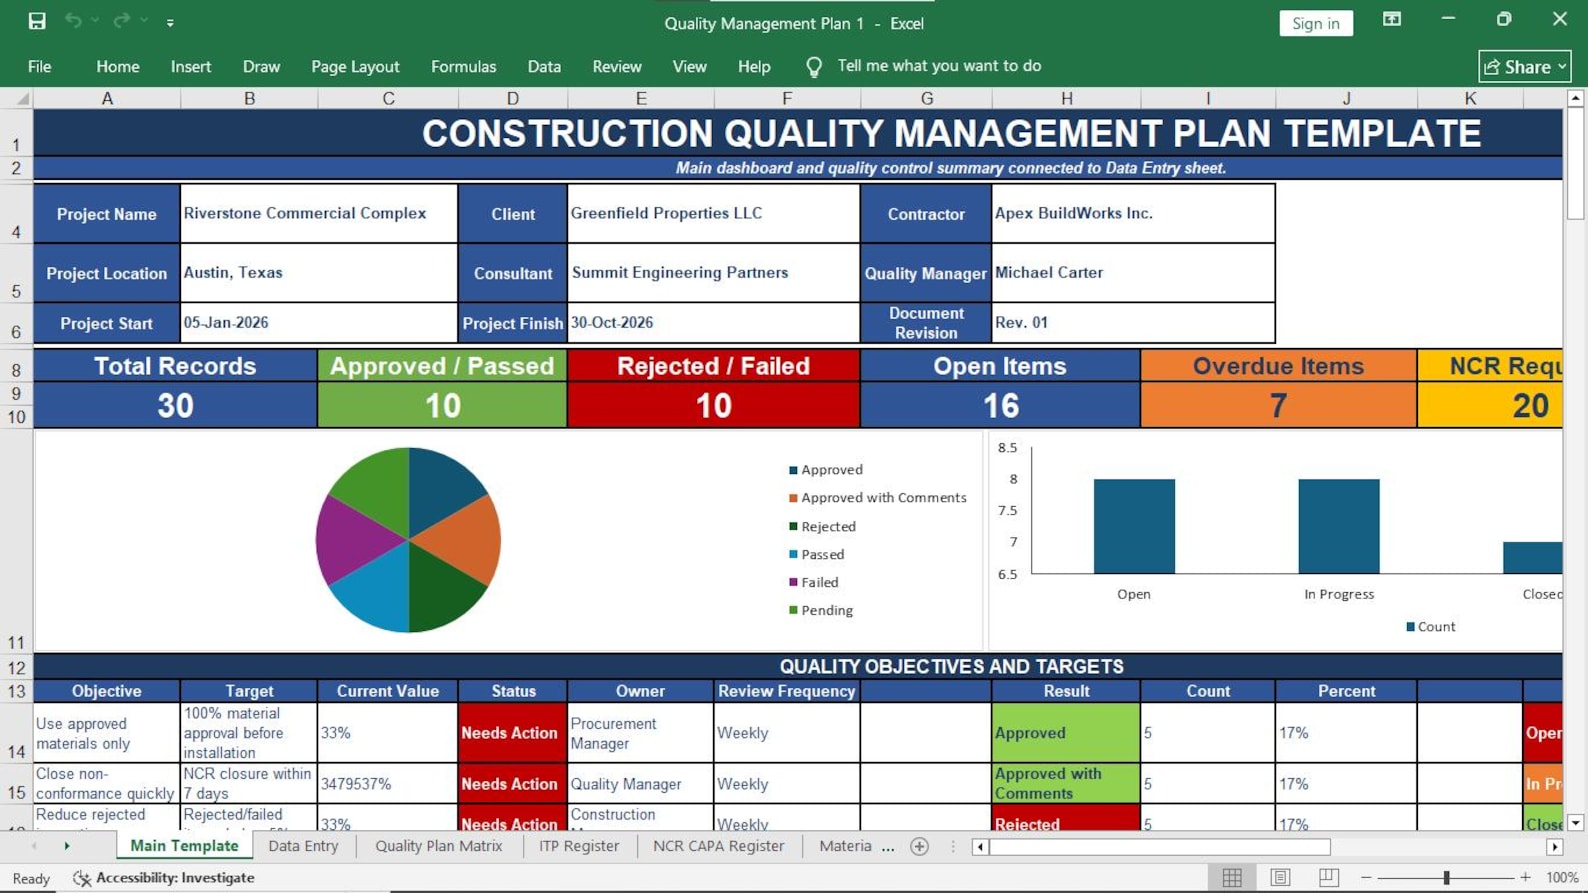Screen dimensions: 1588x893
Task: Open the Formulas ribbon tab
Action: (x=463, y=67)
